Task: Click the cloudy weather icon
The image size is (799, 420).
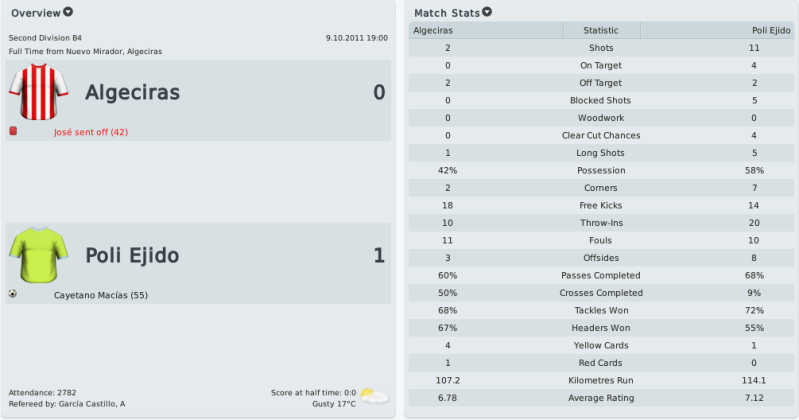Action: point(375,396)
